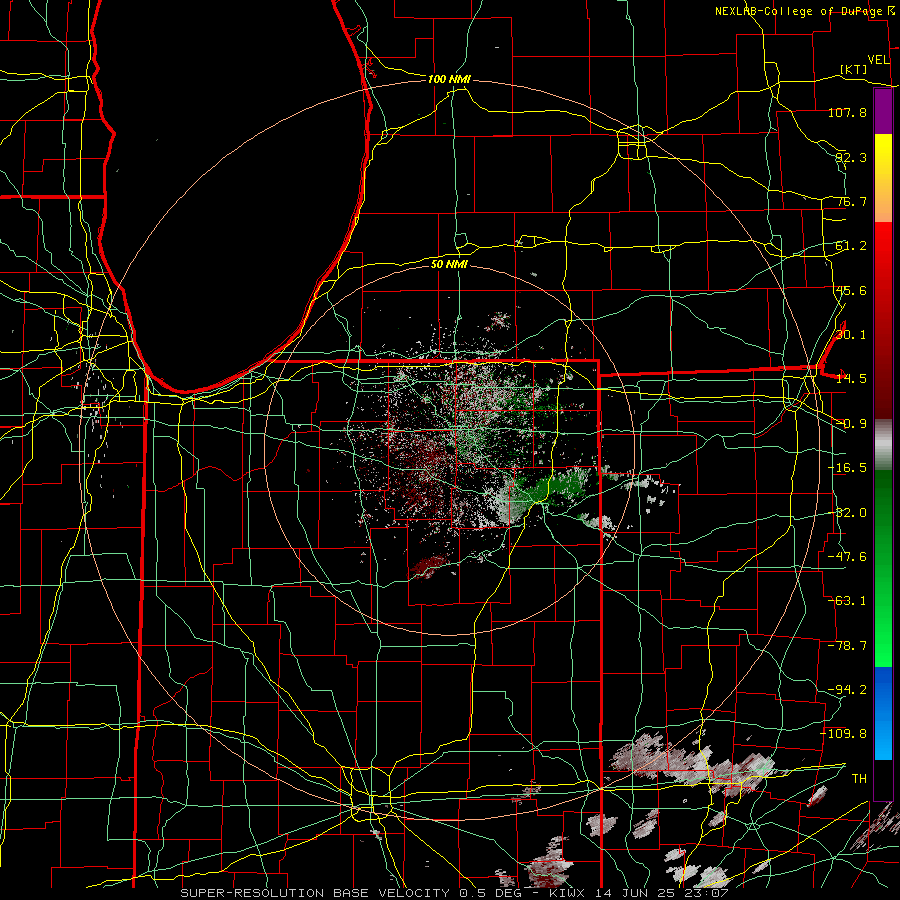Click the Super-Resolution Base Velocity caption at the bottom
The height and width of the screenshot is (900, 900).
point(455,893)
